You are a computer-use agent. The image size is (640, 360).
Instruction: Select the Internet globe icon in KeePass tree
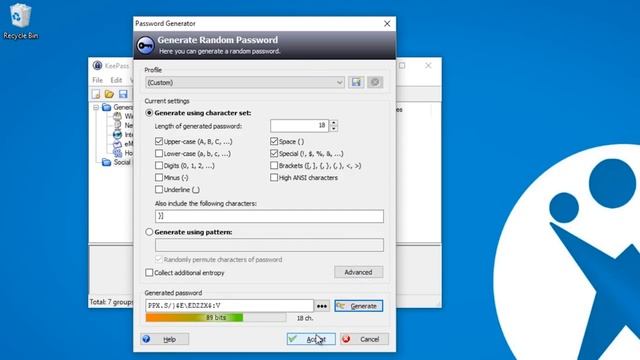click(x=117, y=135)
